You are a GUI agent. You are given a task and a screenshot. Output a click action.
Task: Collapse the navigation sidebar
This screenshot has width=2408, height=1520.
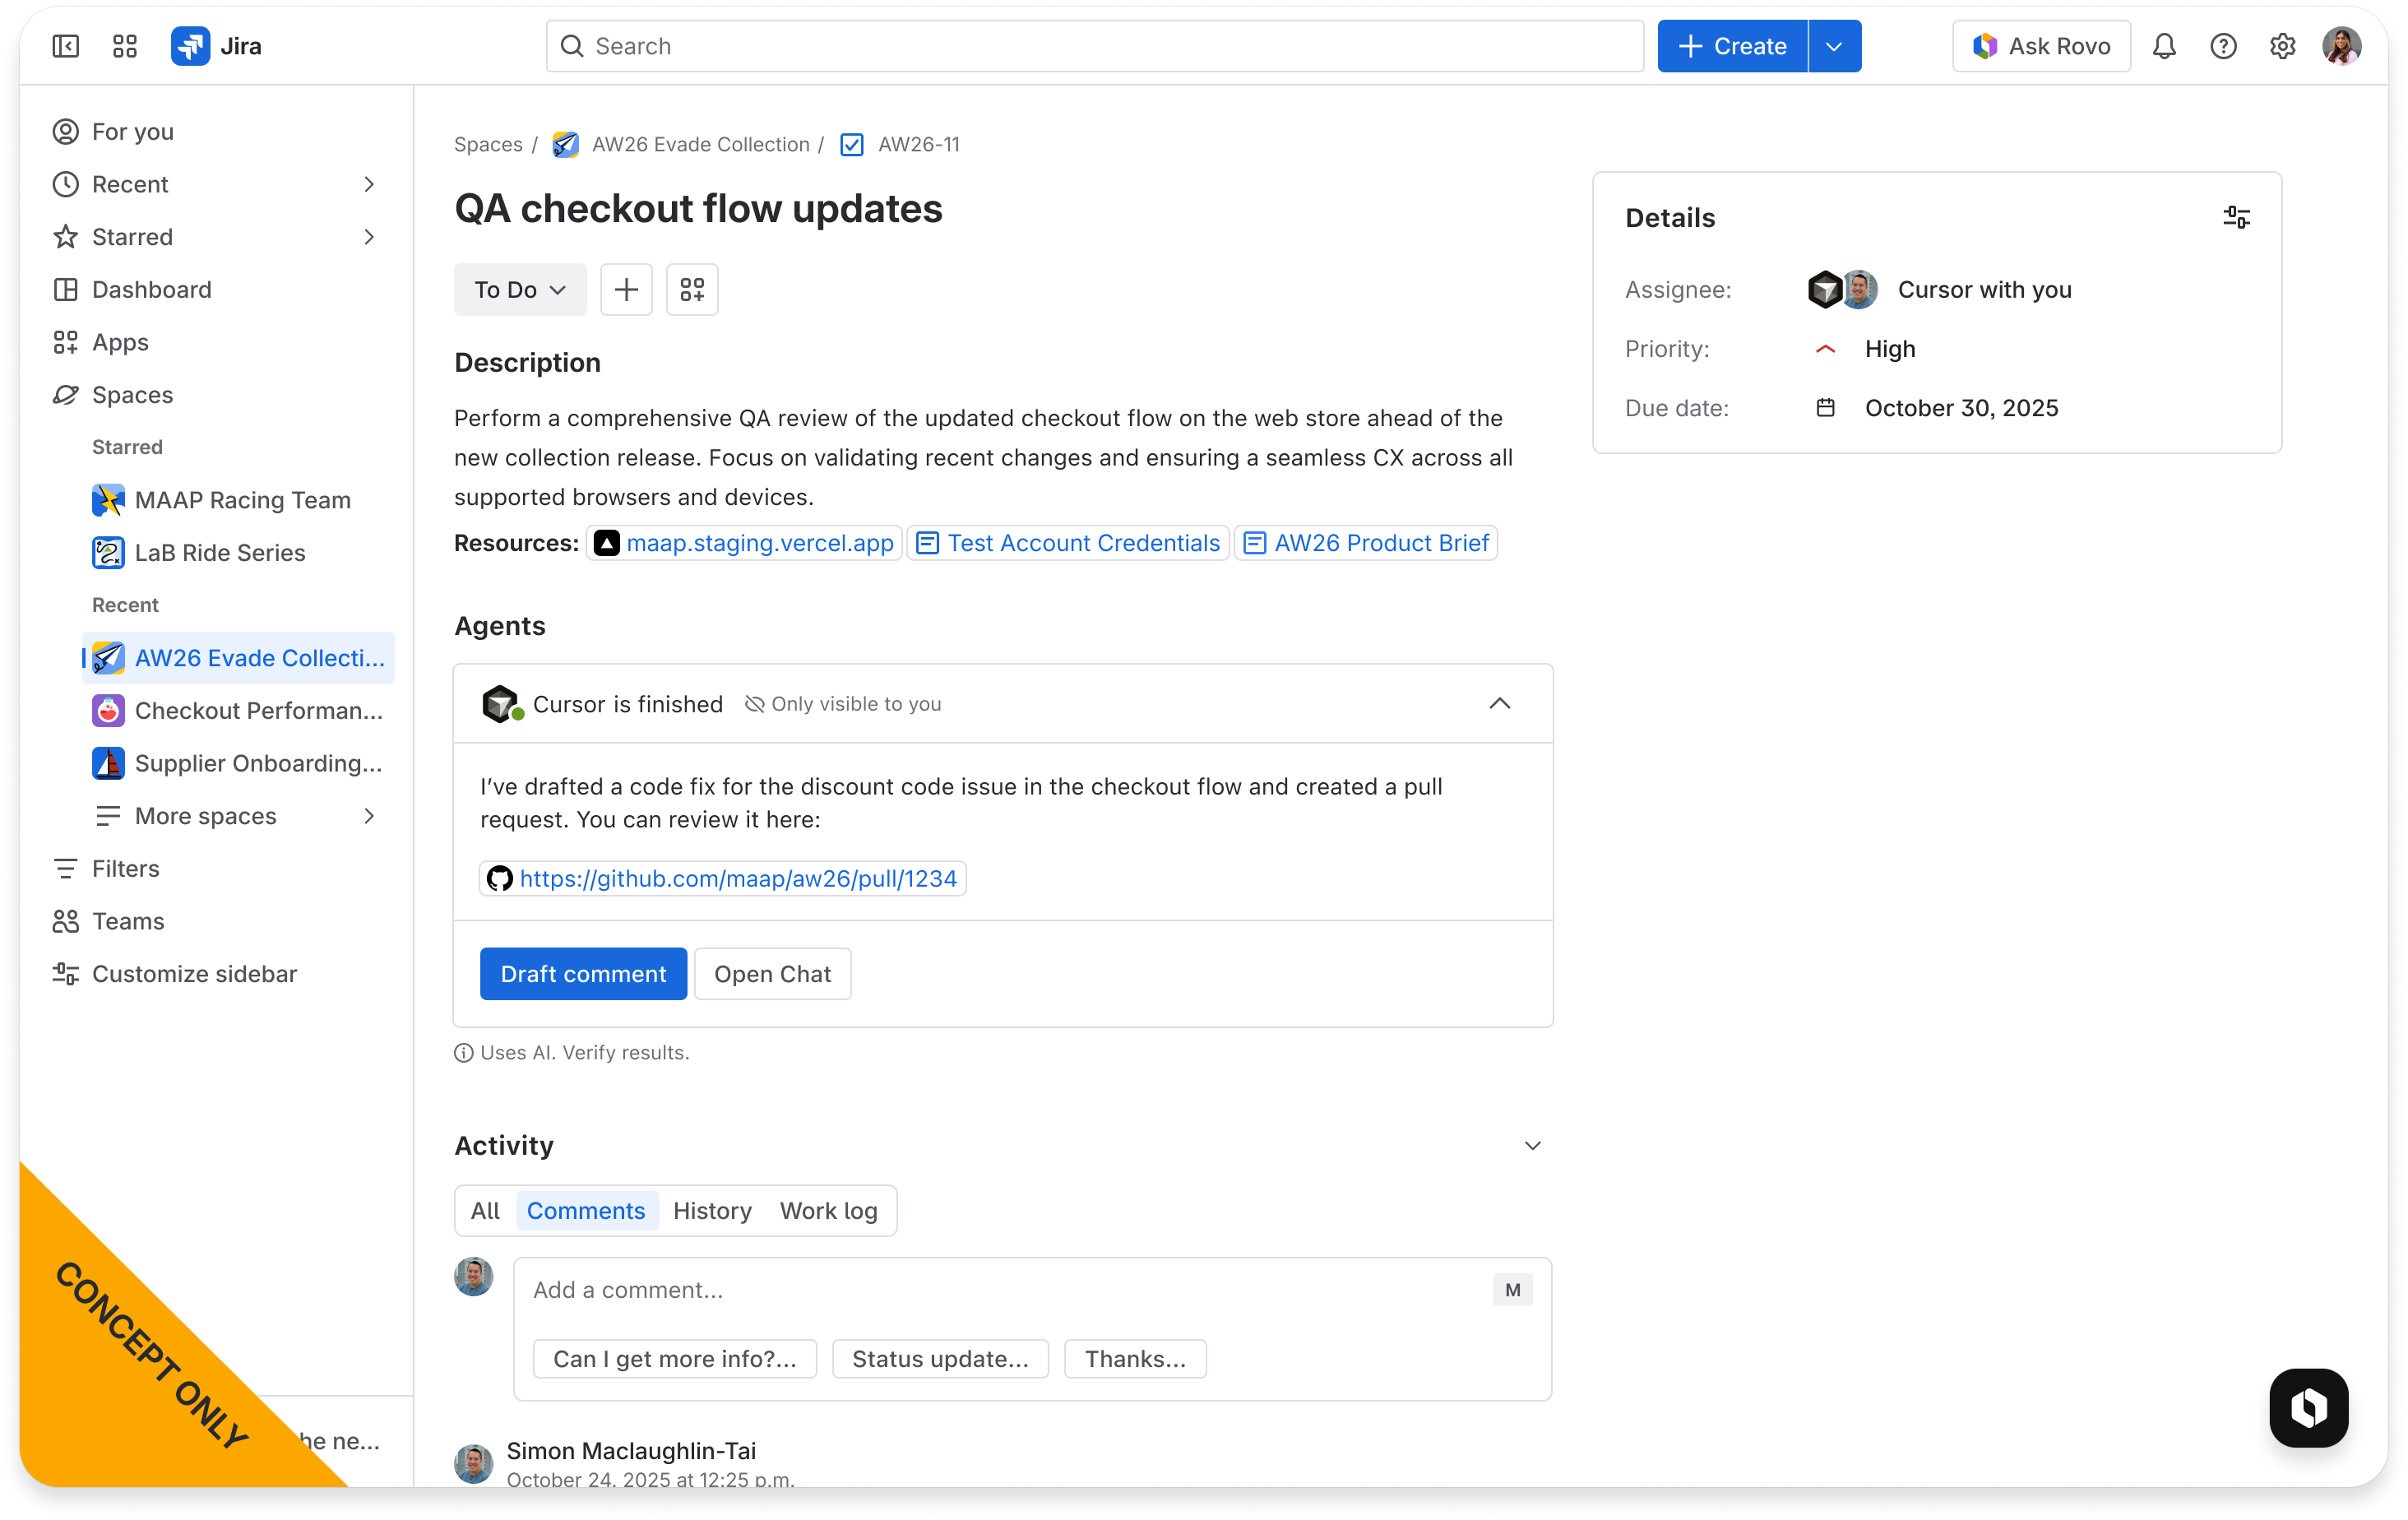click(x=64, y=46)
